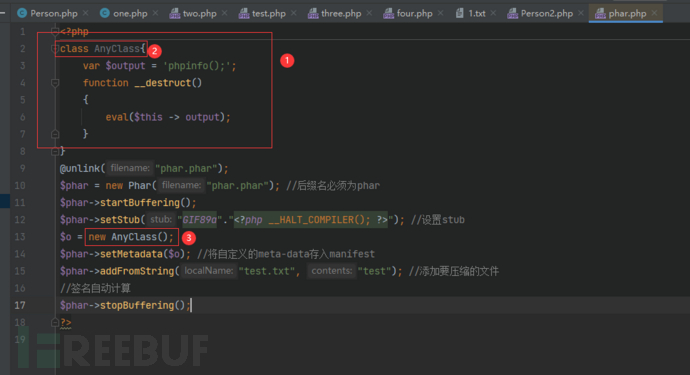Click line number 17 in the gutter
690x375 pixels.
20,305
